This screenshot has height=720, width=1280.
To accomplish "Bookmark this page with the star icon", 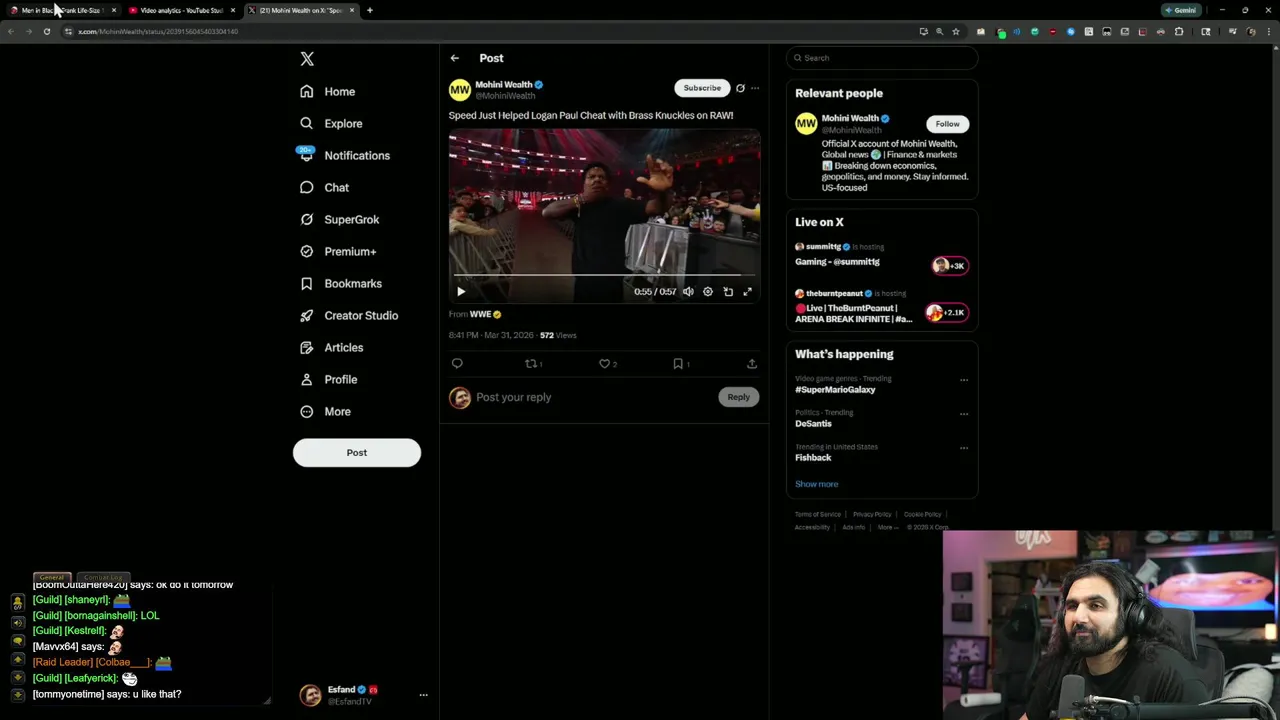I will pyautogui.click(x=955, y=31).
